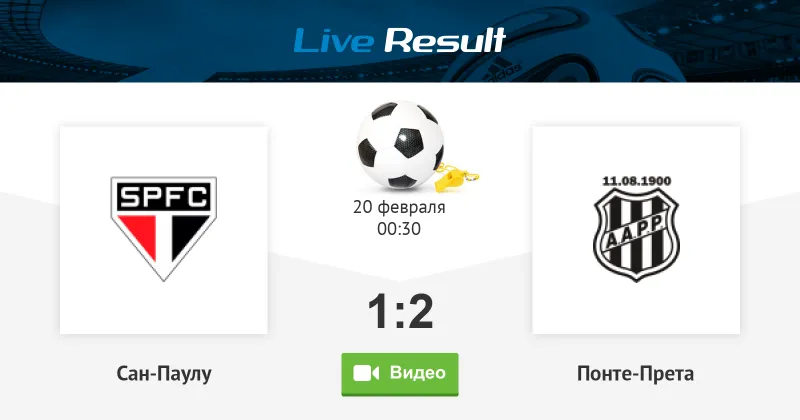Viewport: 800px width, 420px height.
Task: Open the Видео green button
Action: click(x=399, y=374)
